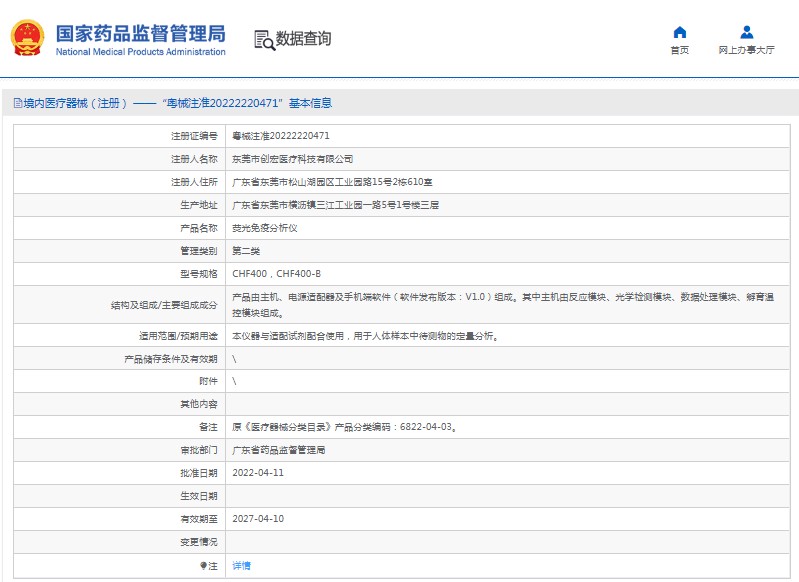Click the document icon beside 境内医疗器械
799x582 pixels.
[x=18, y=103]
